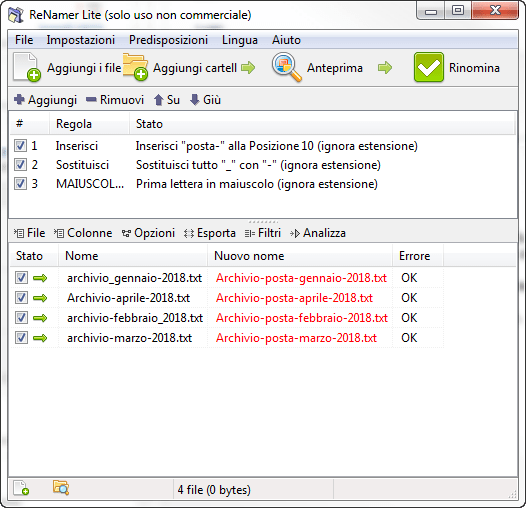
Task: Click the Rinomina button label
Action: [x=474, y=68]
